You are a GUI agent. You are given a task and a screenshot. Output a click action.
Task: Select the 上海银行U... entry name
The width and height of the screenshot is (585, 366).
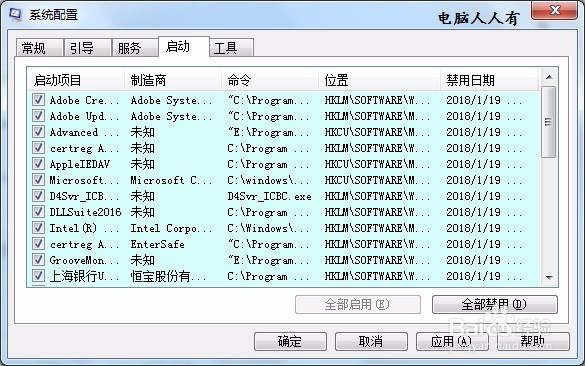(x=84, y=276)
